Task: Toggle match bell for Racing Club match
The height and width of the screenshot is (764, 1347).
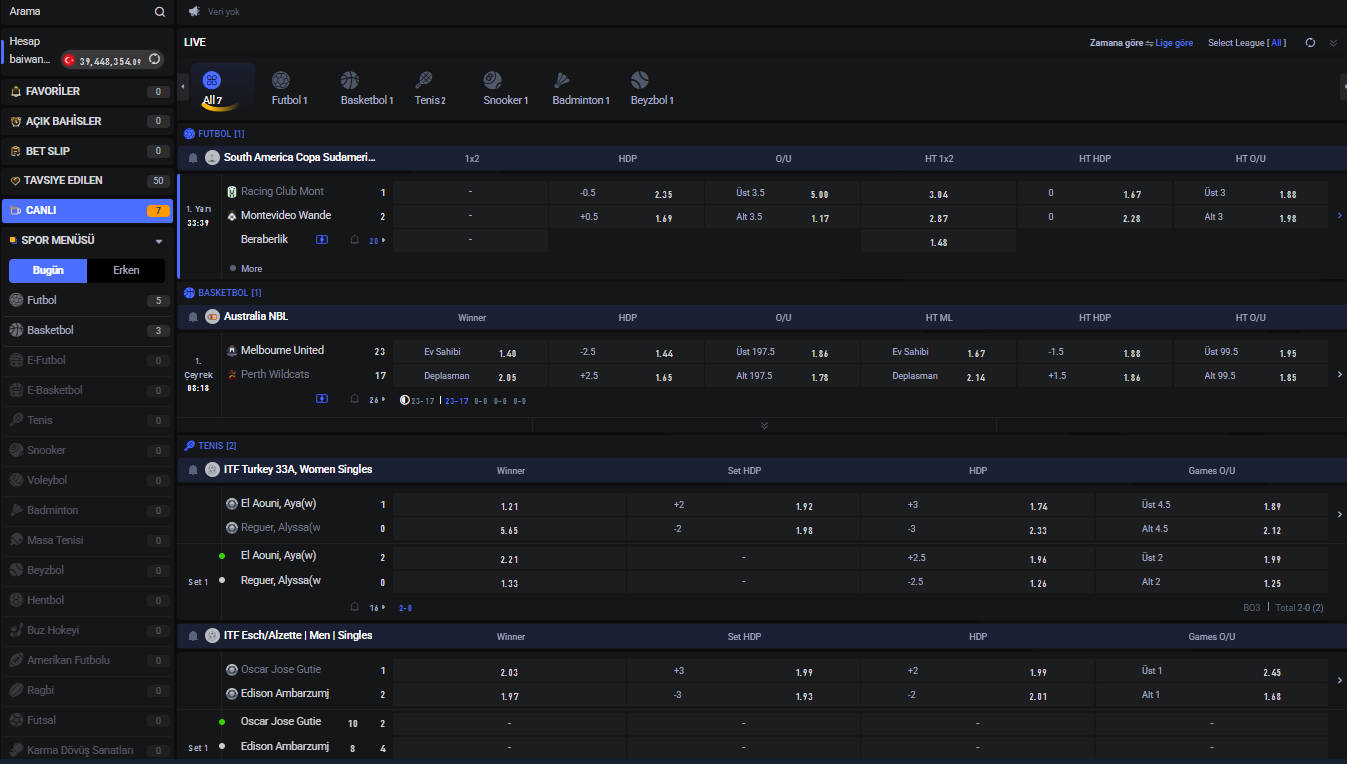Action: pos(354,240)
